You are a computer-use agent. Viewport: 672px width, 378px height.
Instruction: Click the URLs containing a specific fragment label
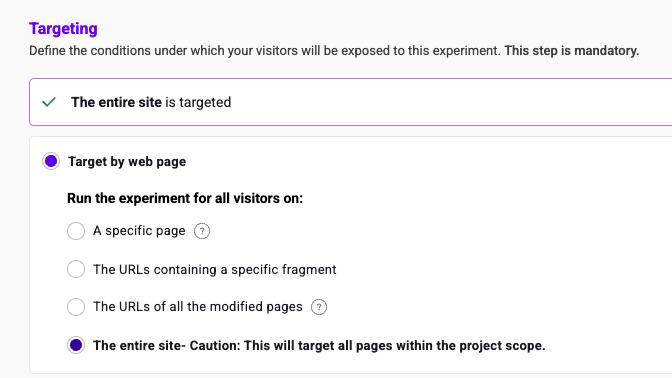[215, 270]
